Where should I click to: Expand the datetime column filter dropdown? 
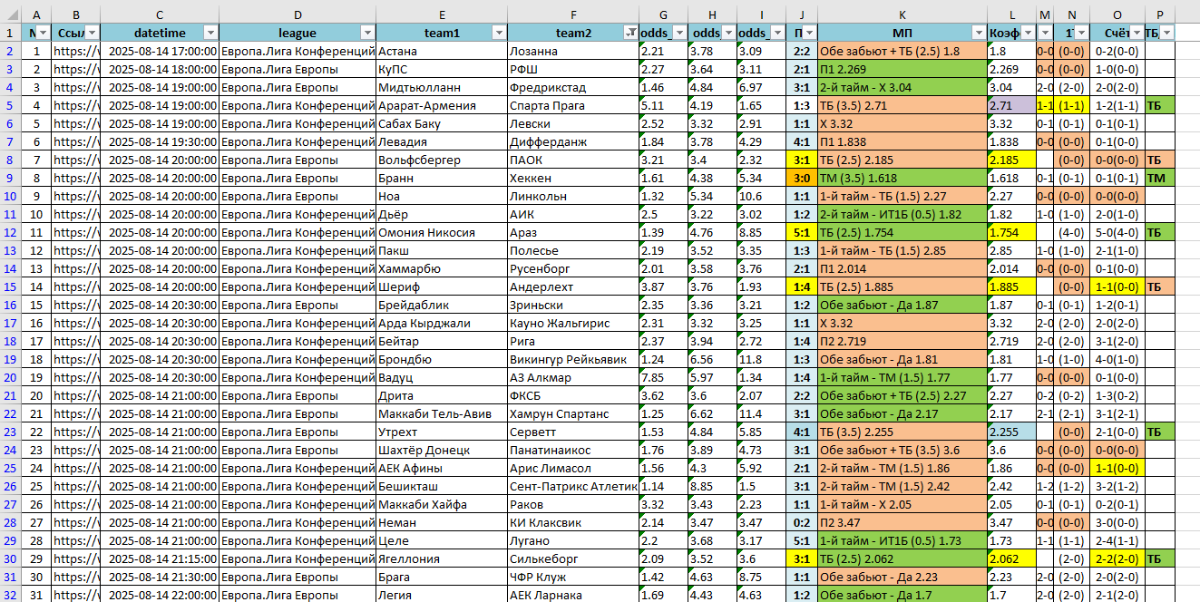(x=210, y=33)
